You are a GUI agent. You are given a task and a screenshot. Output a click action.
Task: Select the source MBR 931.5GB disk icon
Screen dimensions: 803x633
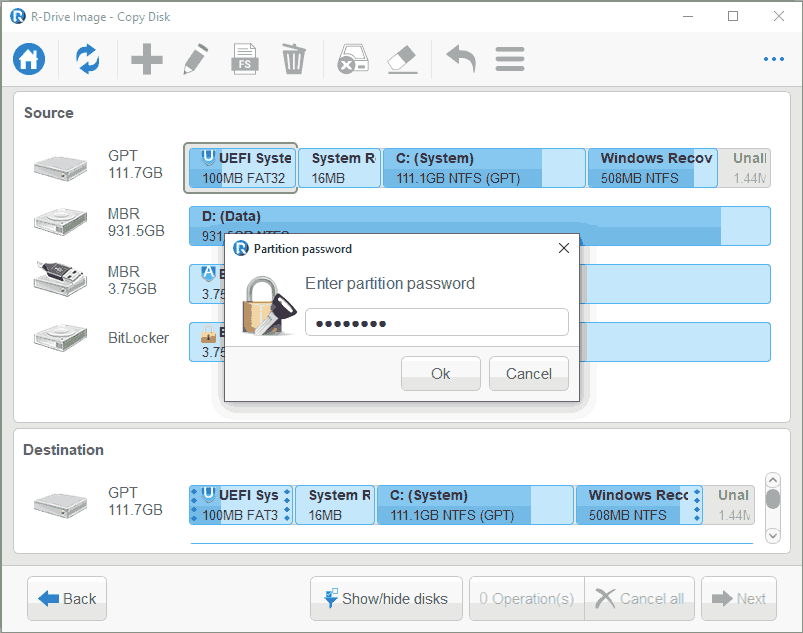[x=60, y=221]
